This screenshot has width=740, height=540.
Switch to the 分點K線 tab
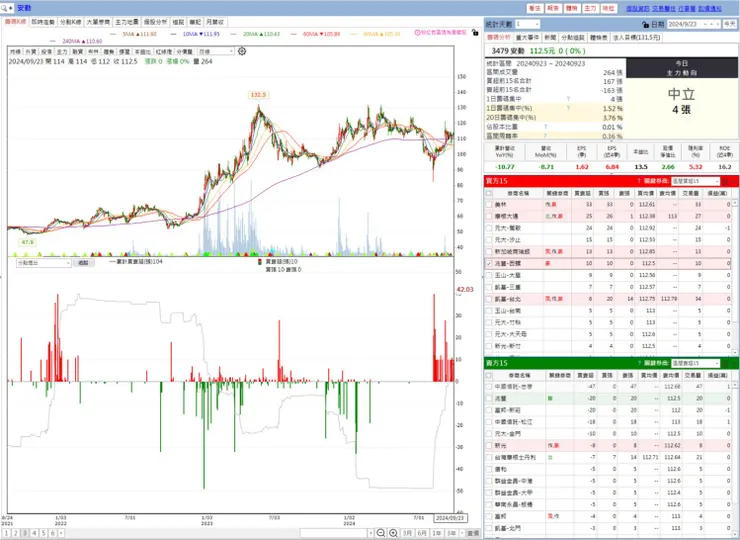70,22
